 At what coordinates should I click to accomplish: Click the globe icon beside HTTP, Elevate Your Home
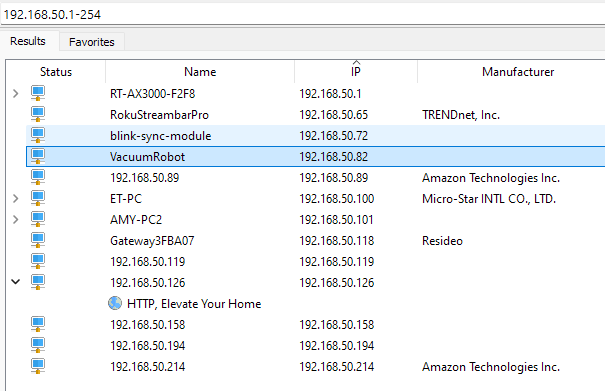[x=115, y=303]
